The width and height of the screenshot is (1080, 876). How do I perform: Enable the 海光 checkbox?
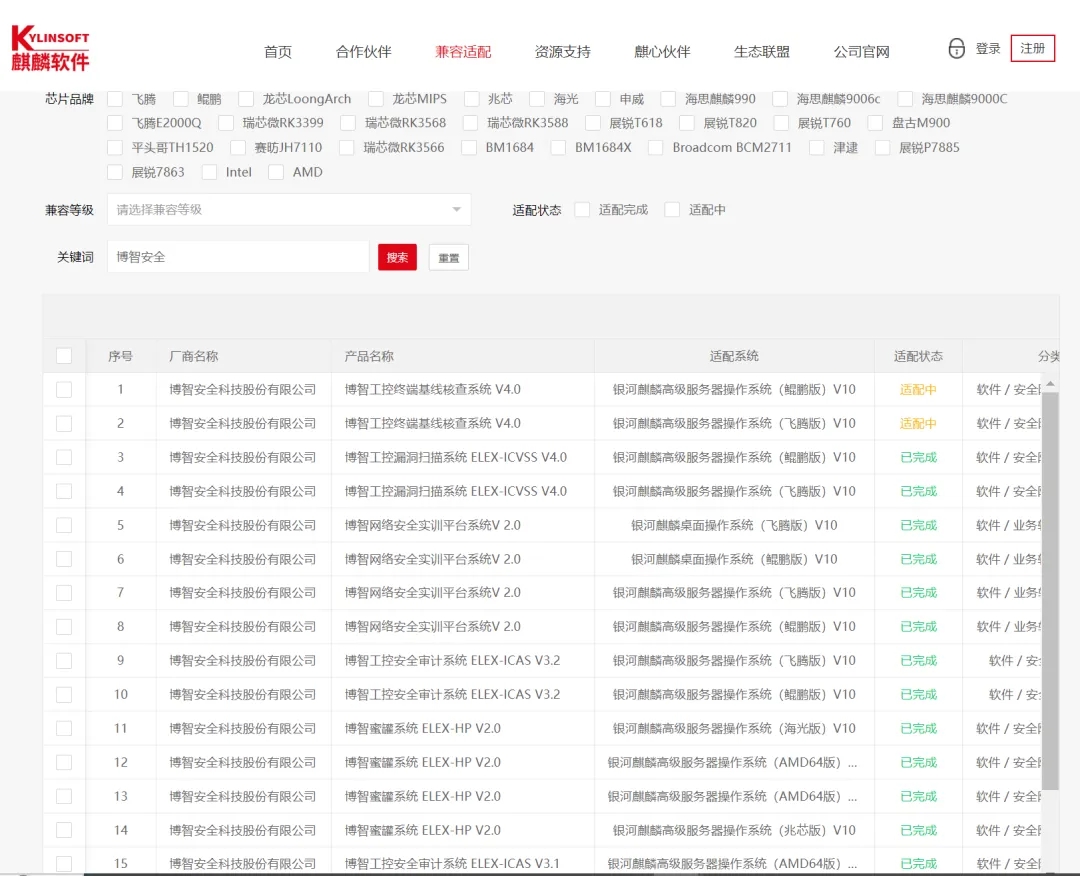coord(537,99)
